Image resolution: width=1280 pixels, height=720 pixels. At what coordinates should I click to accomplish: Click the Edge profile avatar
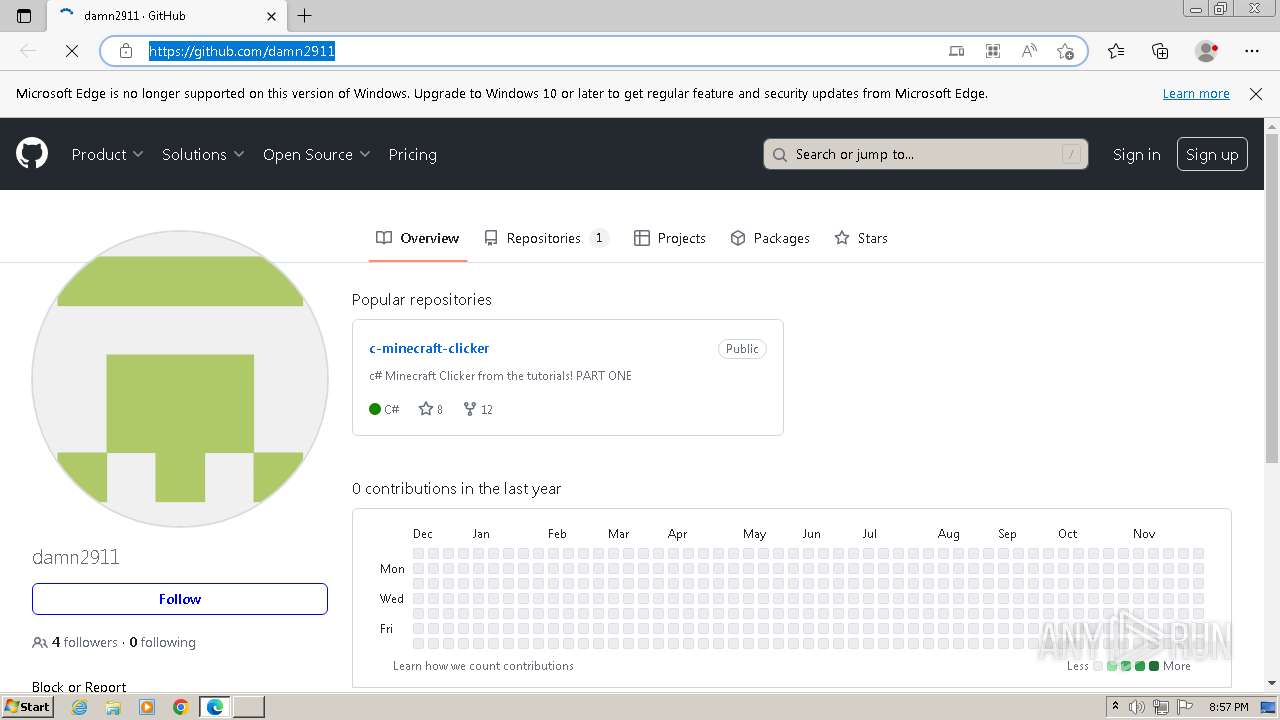1206,51
